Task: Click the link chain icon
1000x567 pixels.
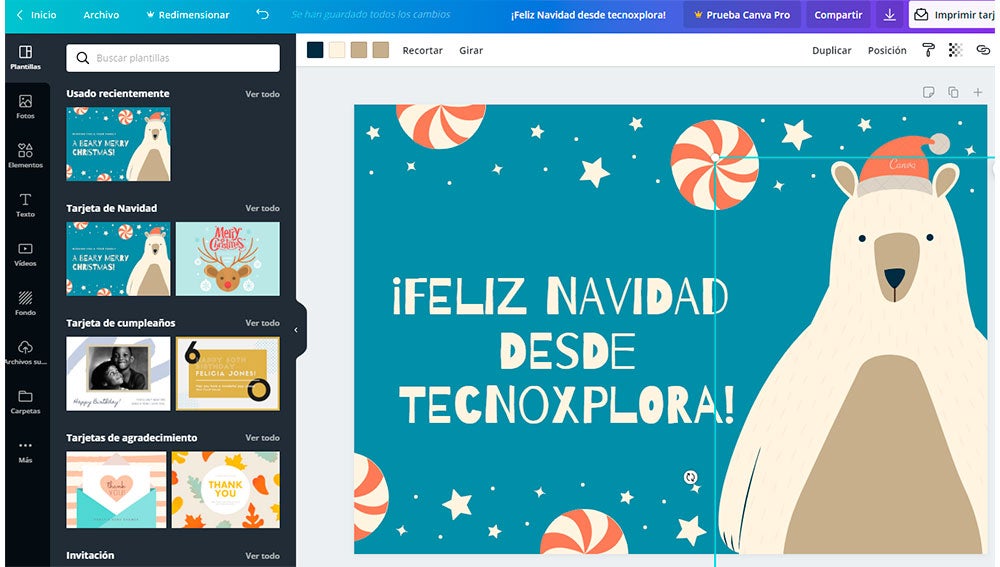Action: pyautogui.click(x=983, y=50)
